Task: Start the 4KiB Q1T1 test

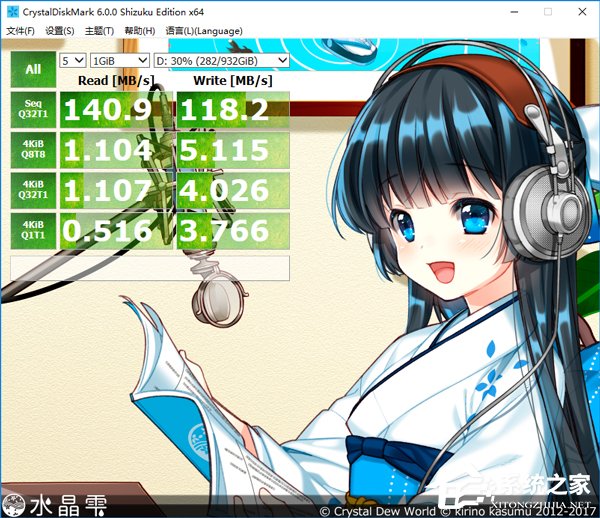Action: [33, 231]
